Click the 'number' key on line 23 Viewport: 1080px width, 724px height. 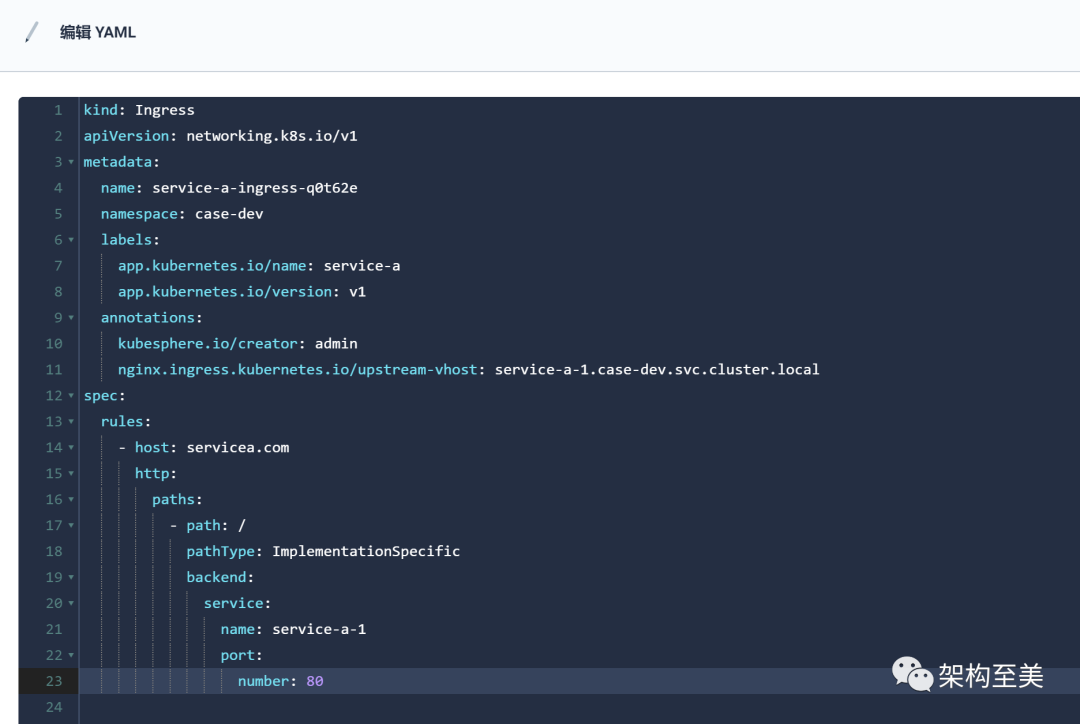coord(263,681)
